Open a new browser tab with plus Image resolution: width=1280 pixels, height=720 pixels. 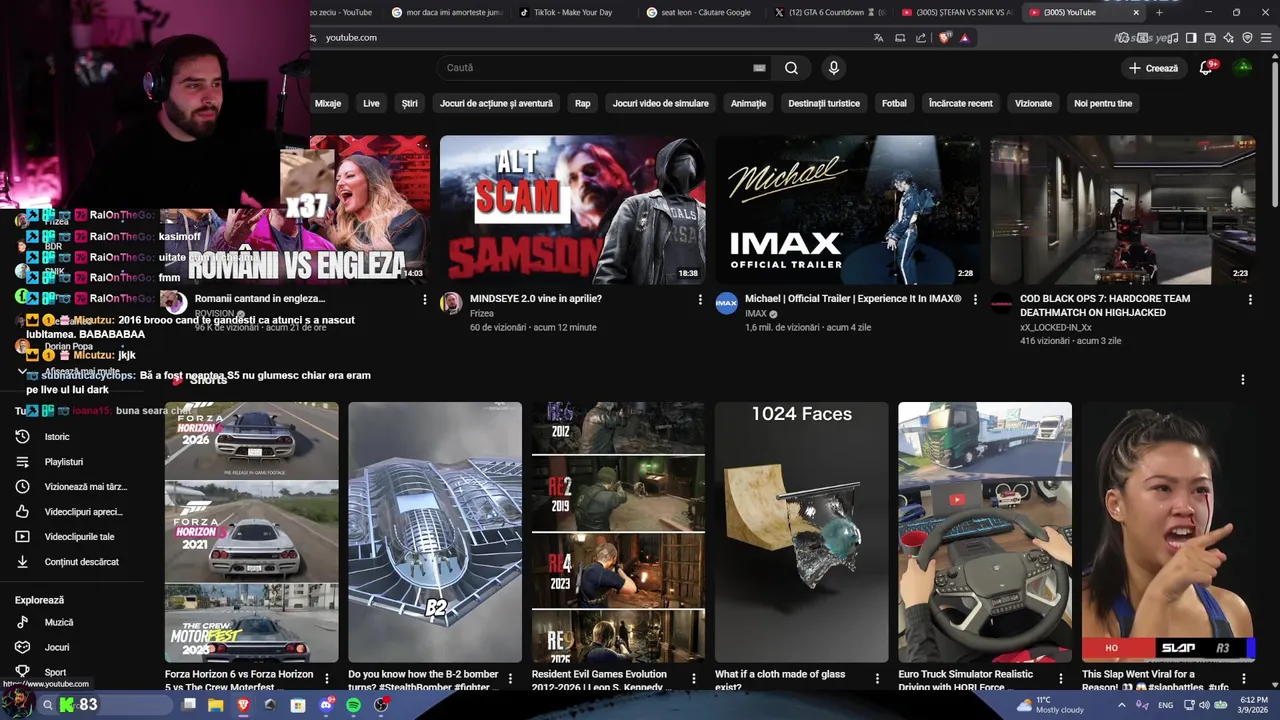[1160, 12]
